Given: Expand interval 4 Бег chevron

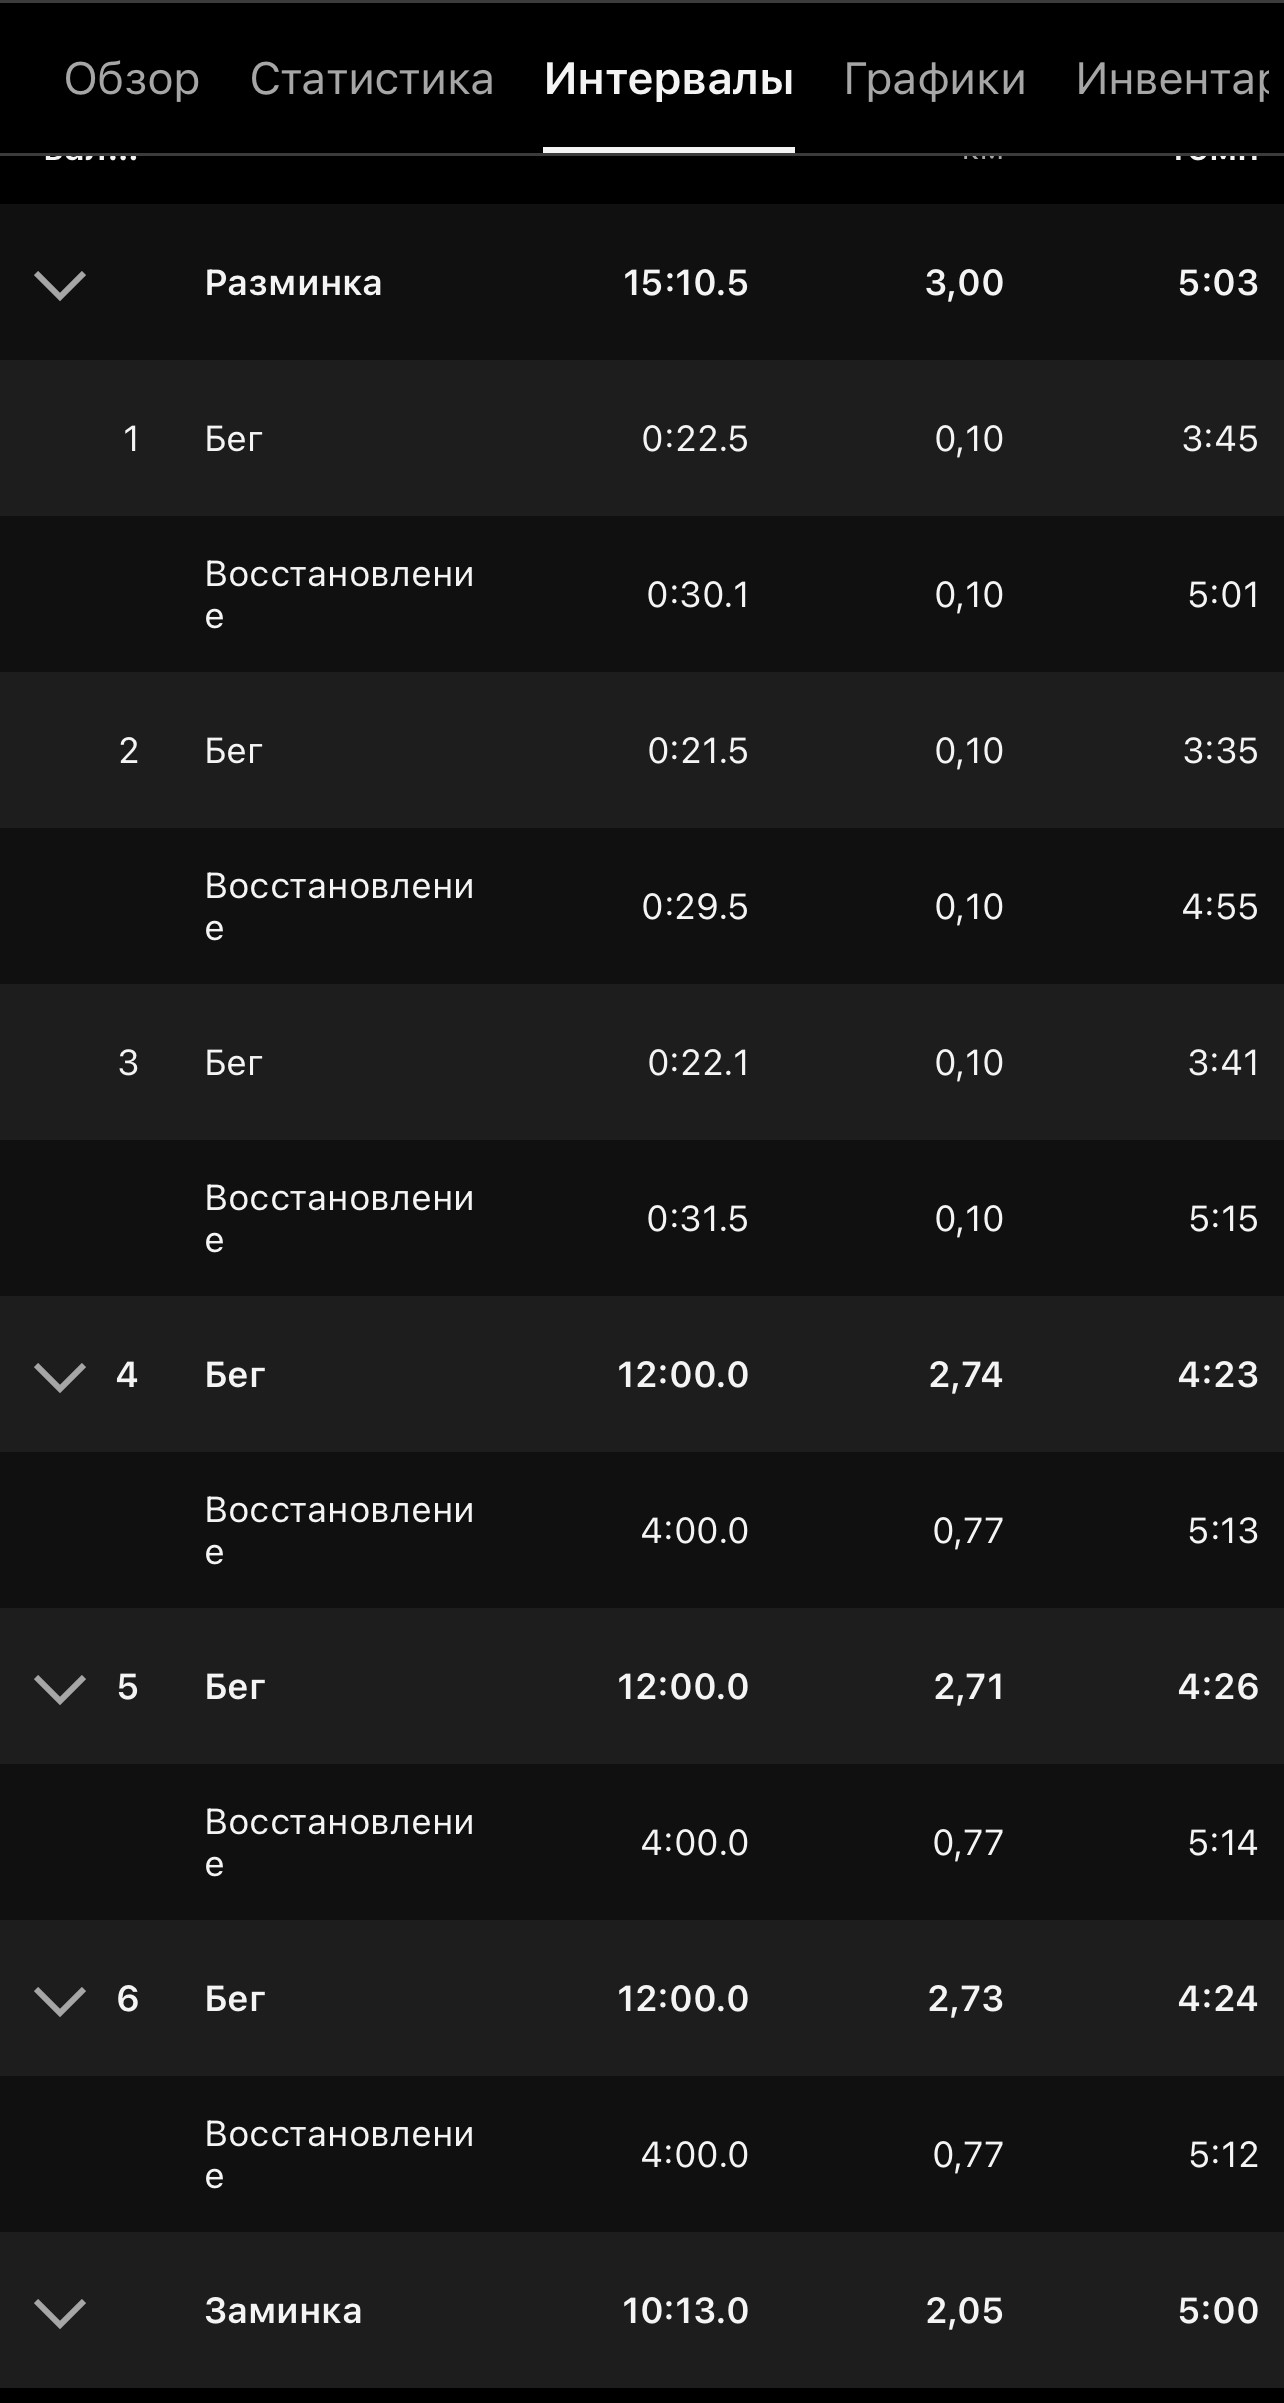Looking at the screenshot, I should [x=60, y=1377].
